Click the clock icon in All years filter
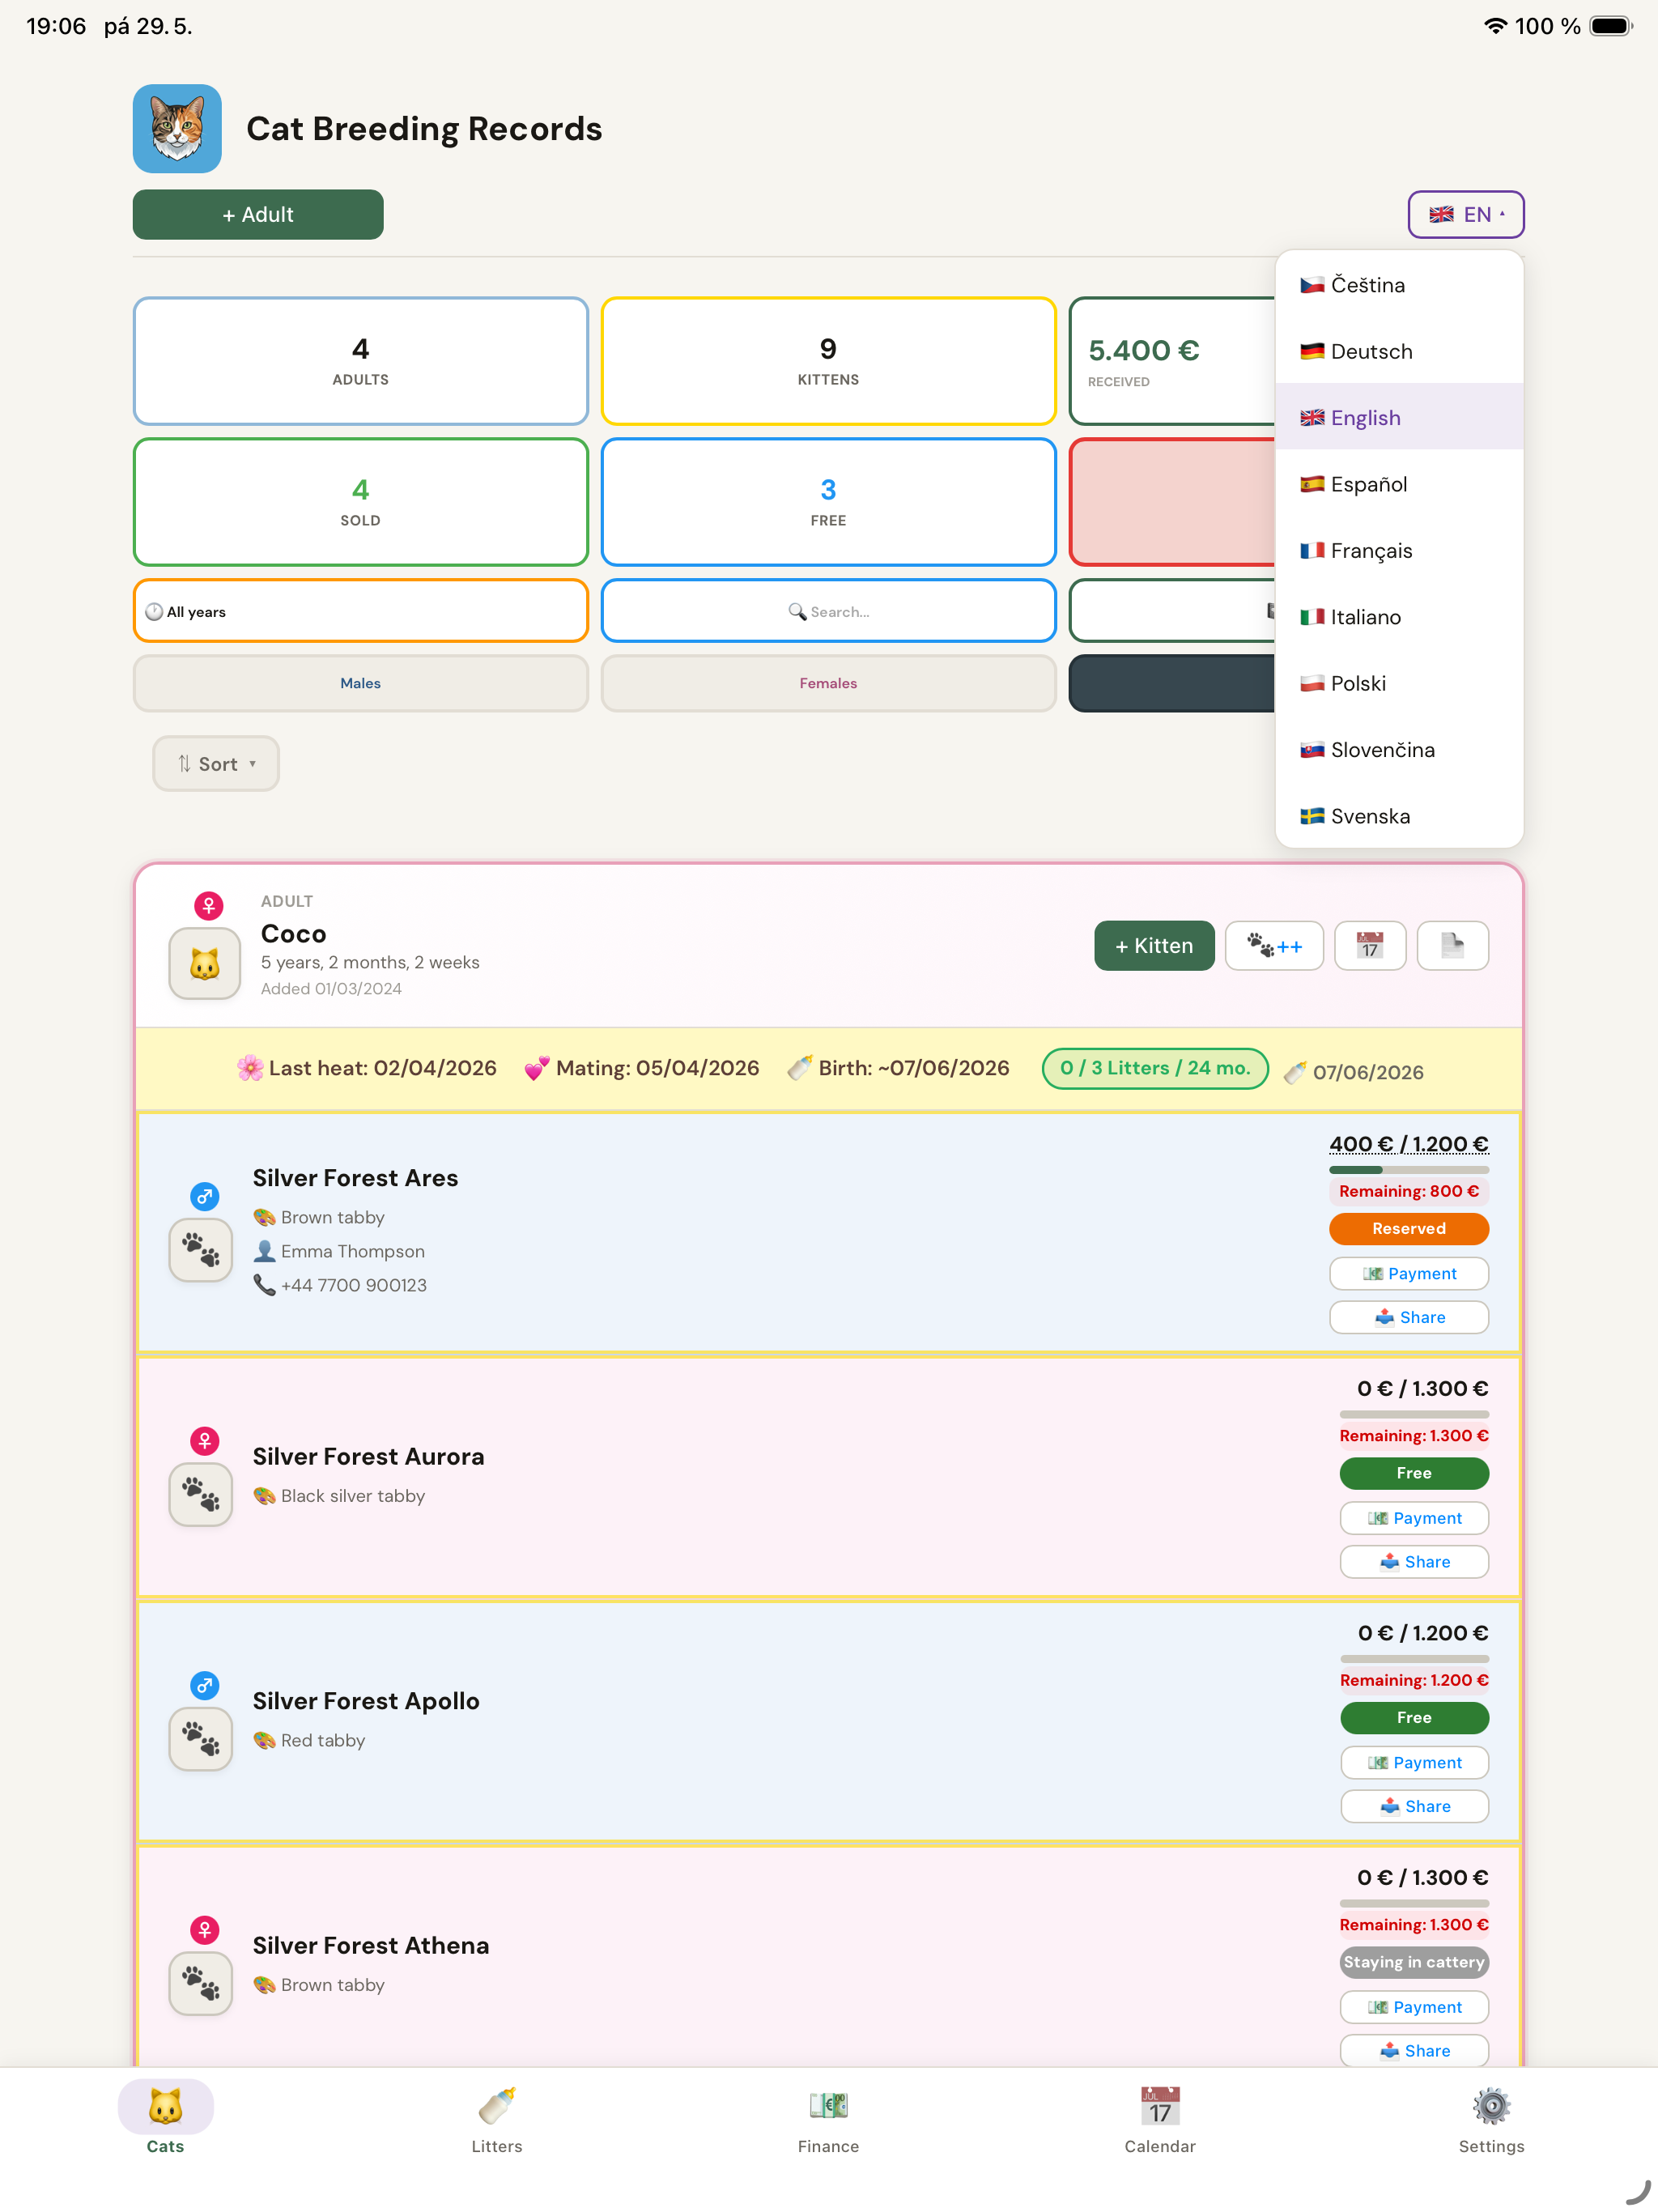Screen dimensions: 1658x2212 click(154, 612)
